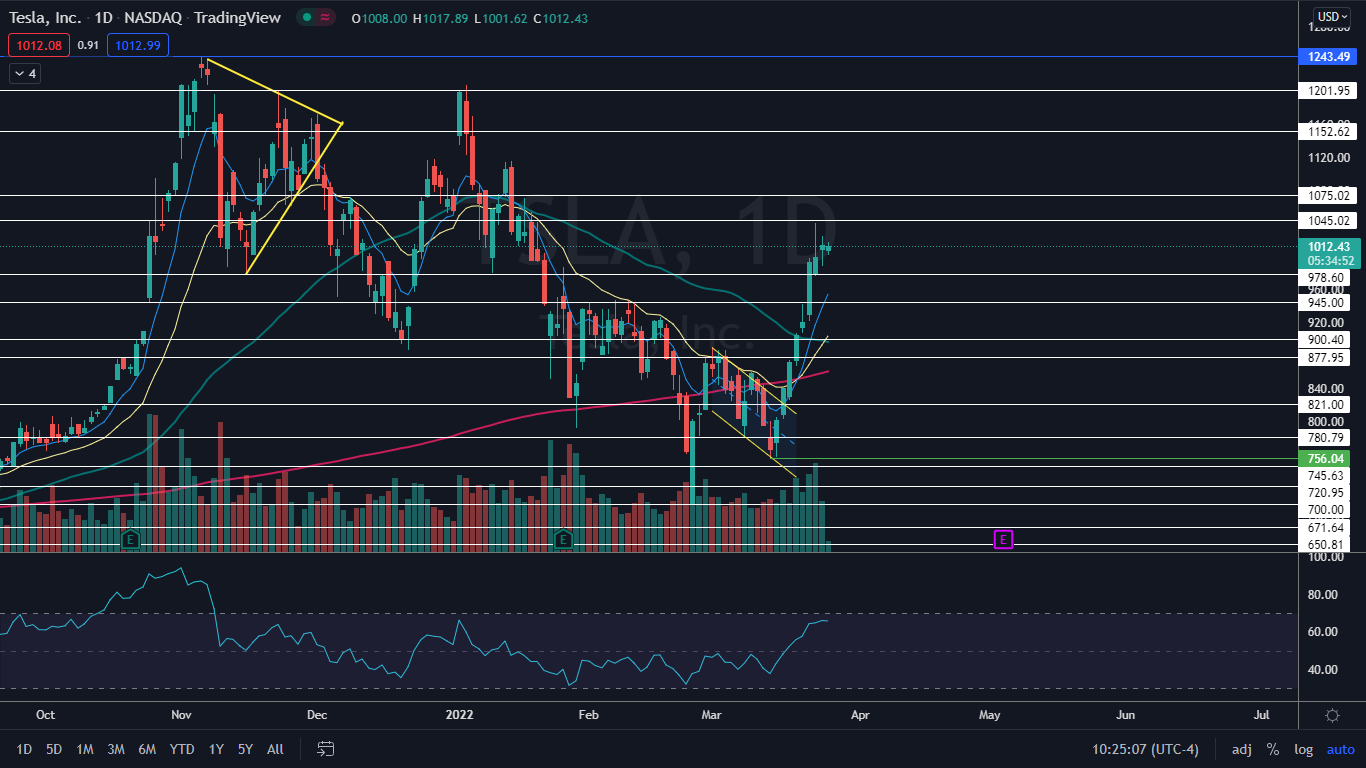Click the purple upcoming earnings E marker
Image resolution: width=1366 pixels, height=768 pixels.
pyautogui.click(x=1003, y=539)
